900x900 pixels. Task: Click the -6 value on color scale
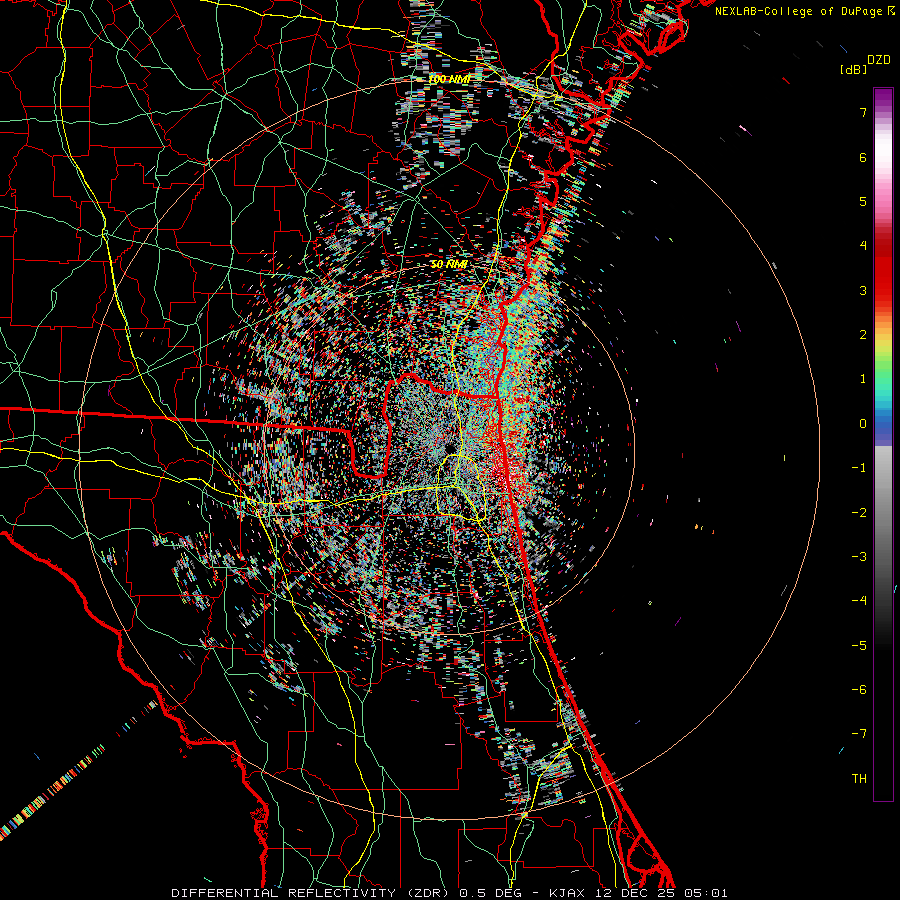(x=859, y=690)
